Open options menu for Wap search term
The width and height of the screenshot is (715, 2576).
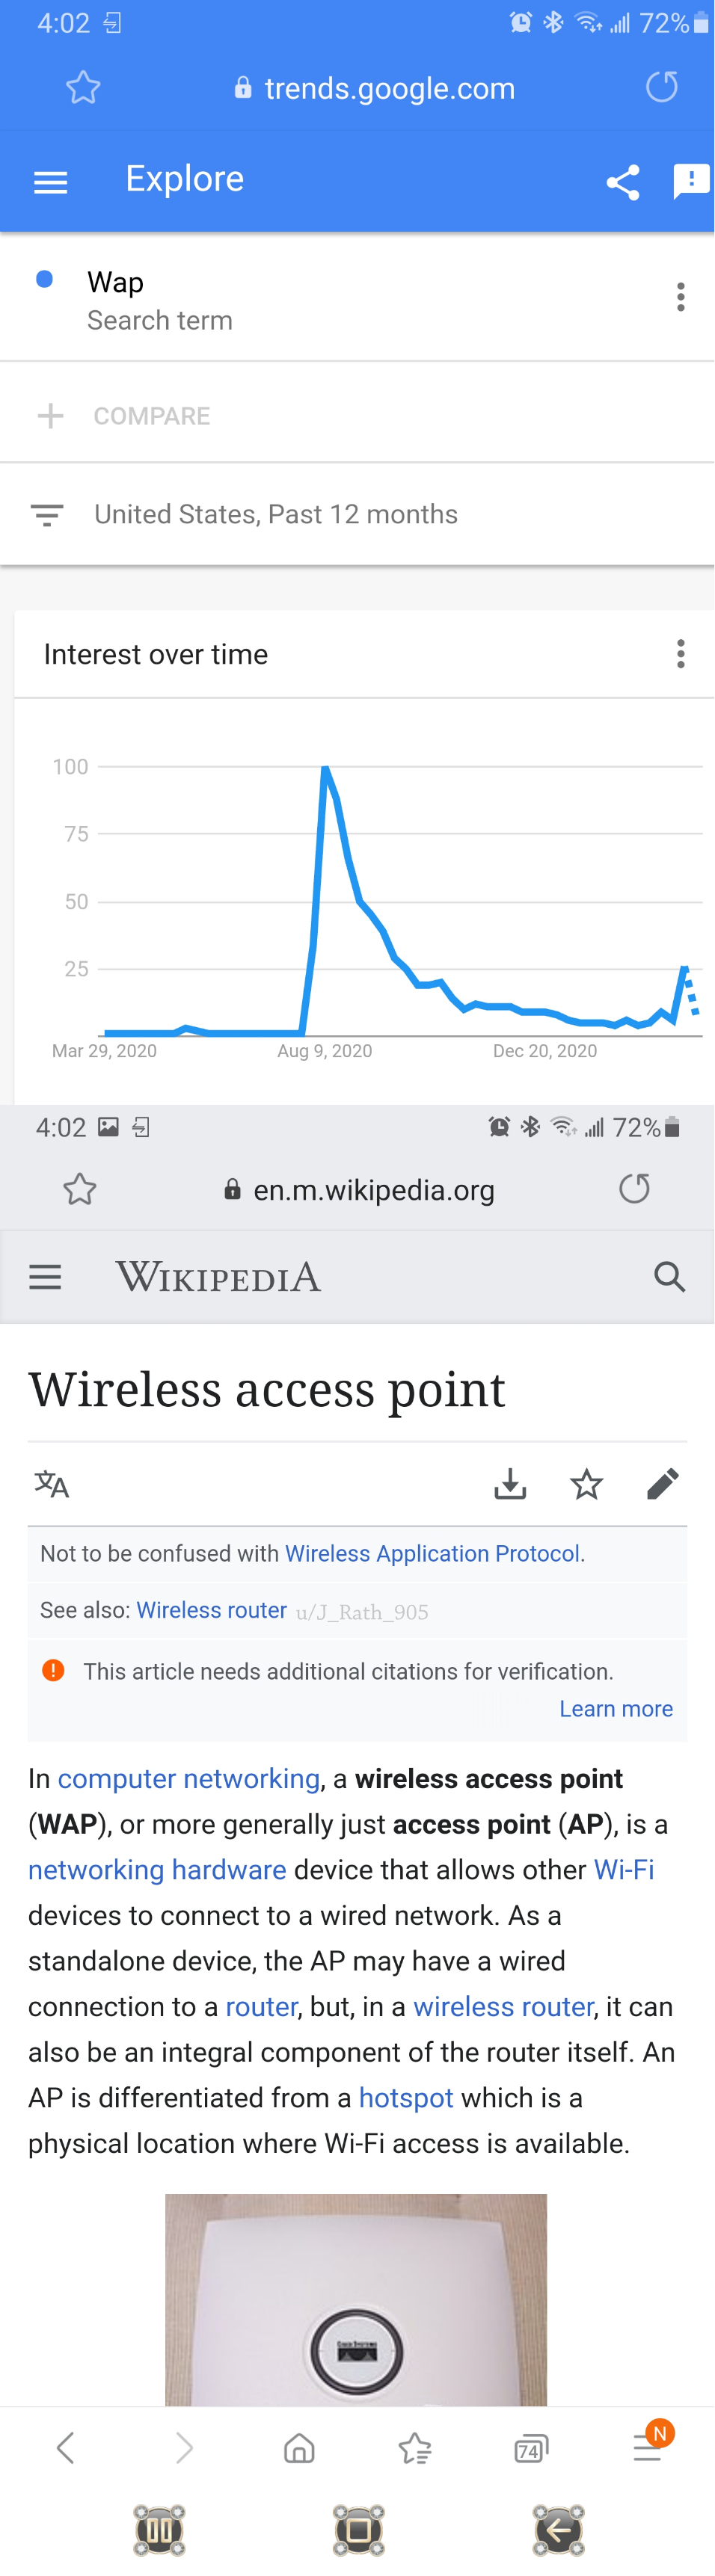tap(680, 297)
